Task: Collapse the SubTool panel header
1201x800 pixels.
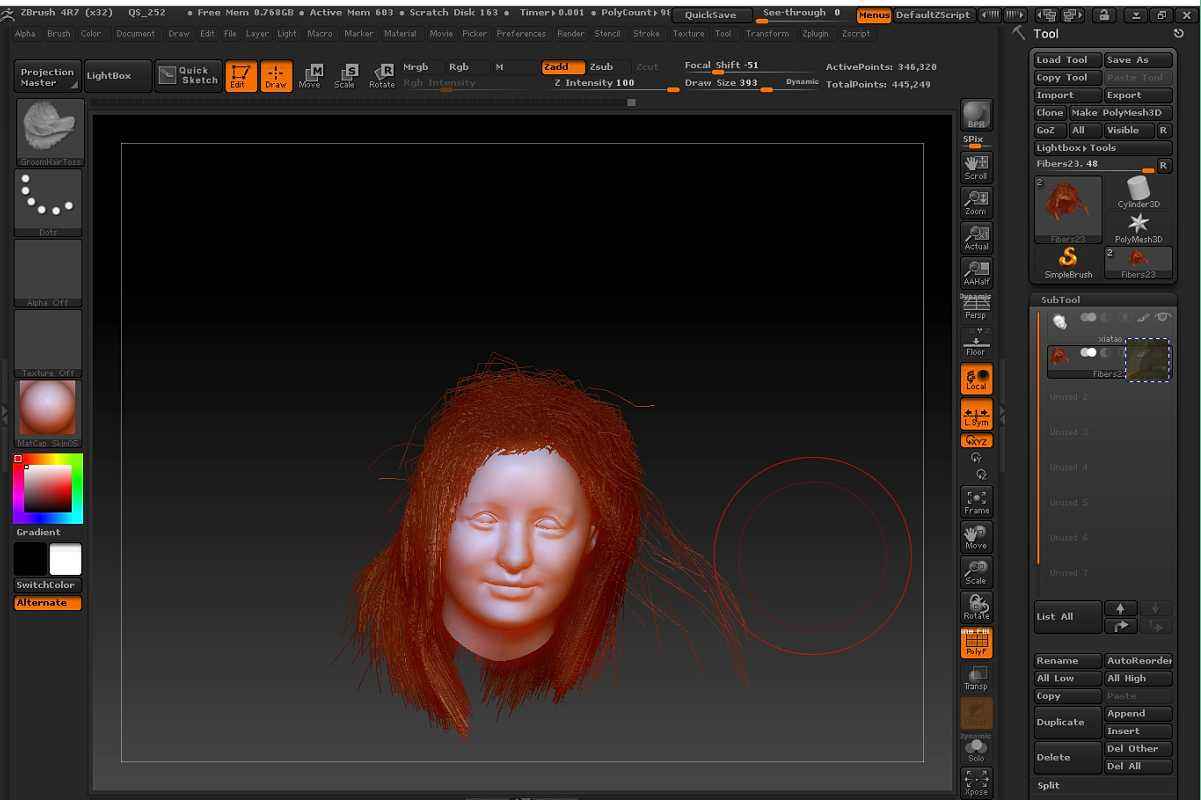Action: coord(1060,299)
